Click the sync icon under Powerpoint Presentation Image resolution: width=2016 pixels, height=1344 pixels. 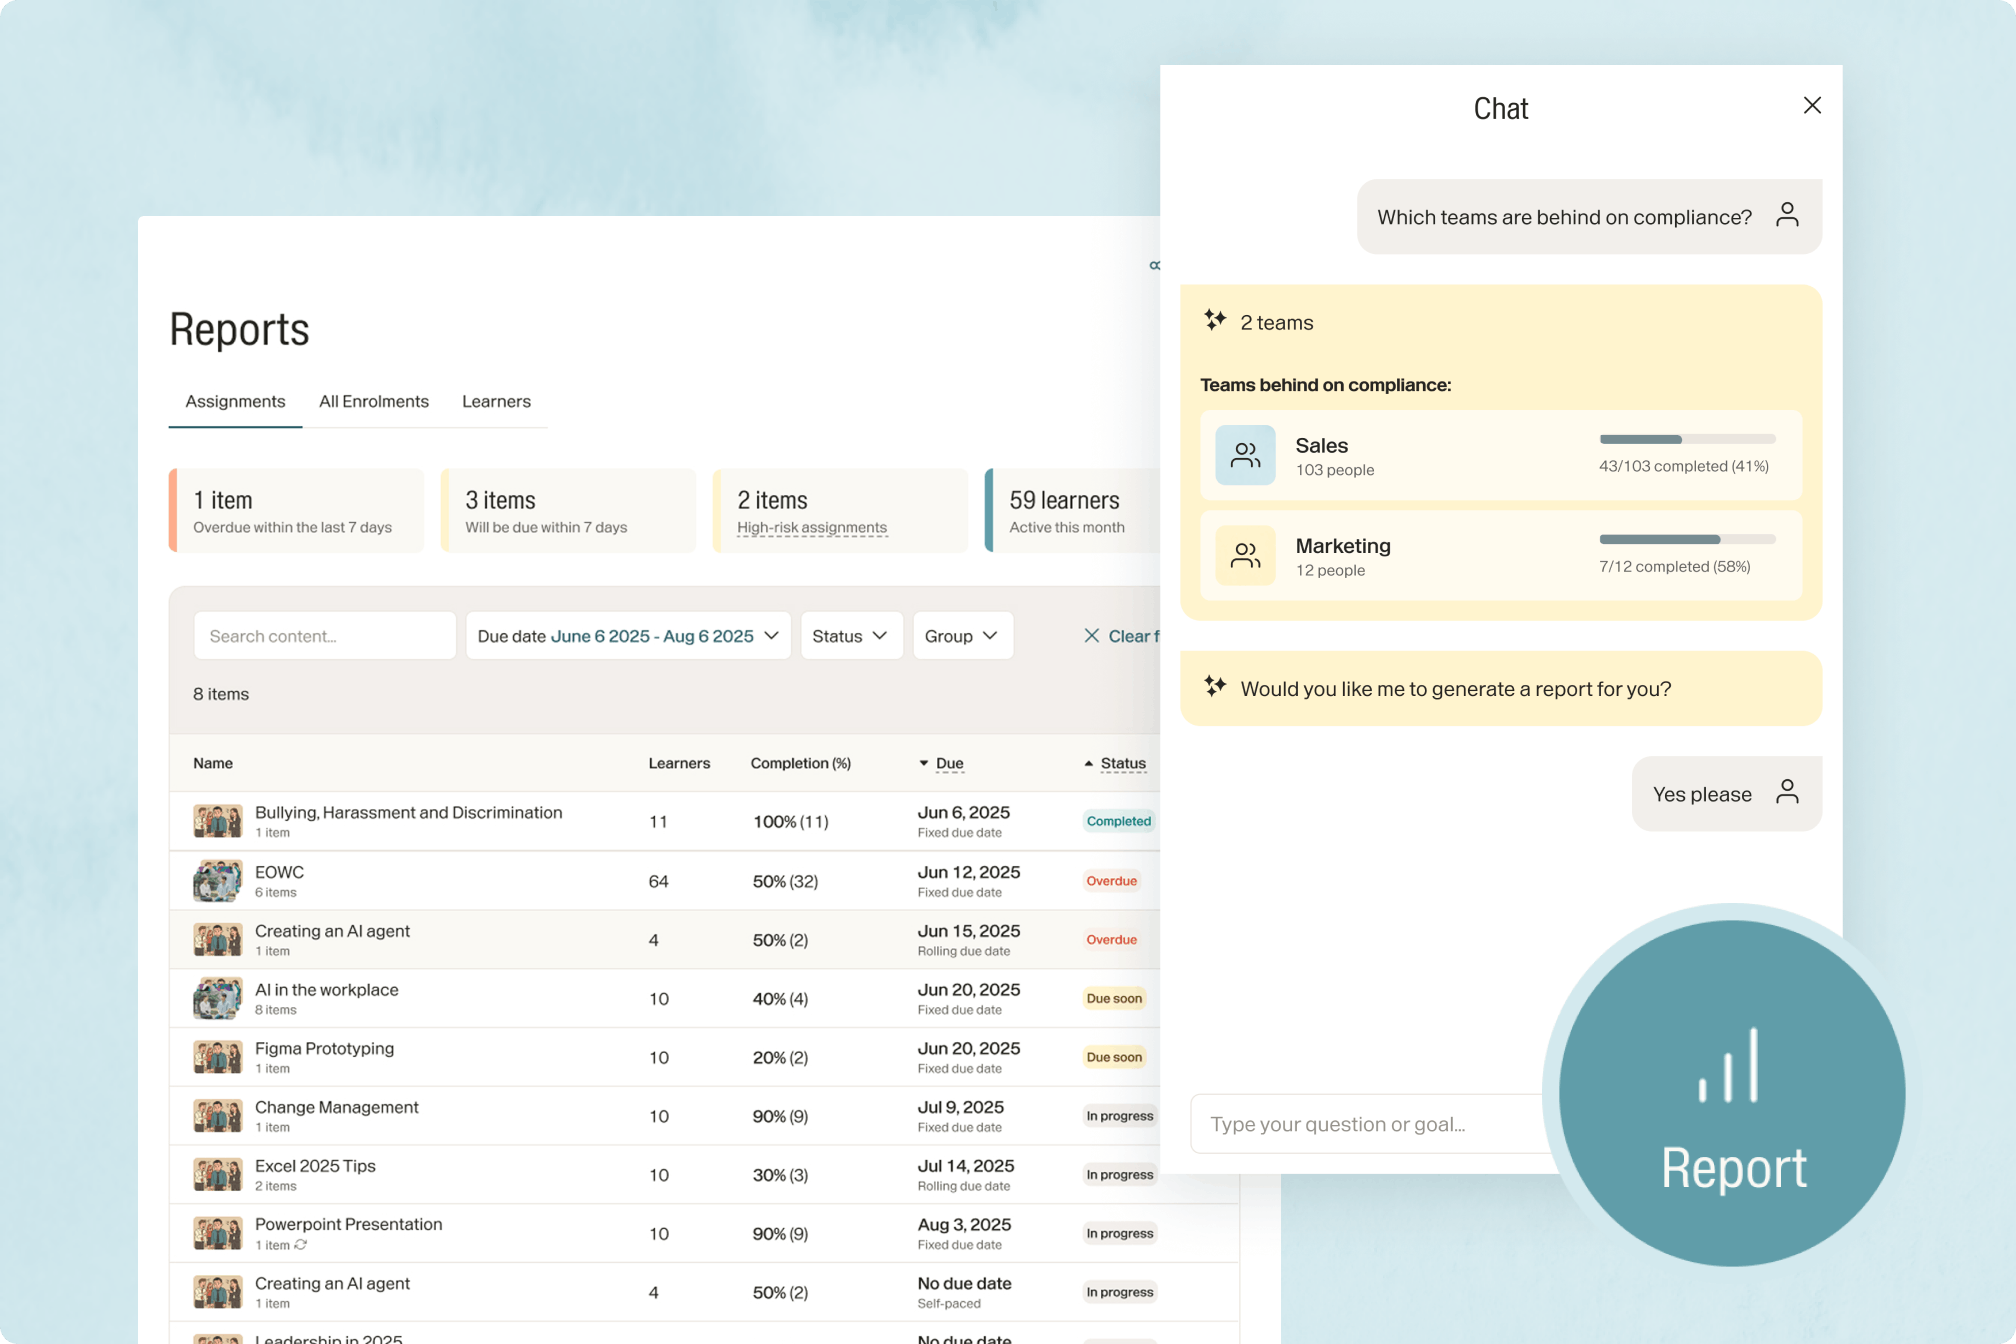point(301,1245)
